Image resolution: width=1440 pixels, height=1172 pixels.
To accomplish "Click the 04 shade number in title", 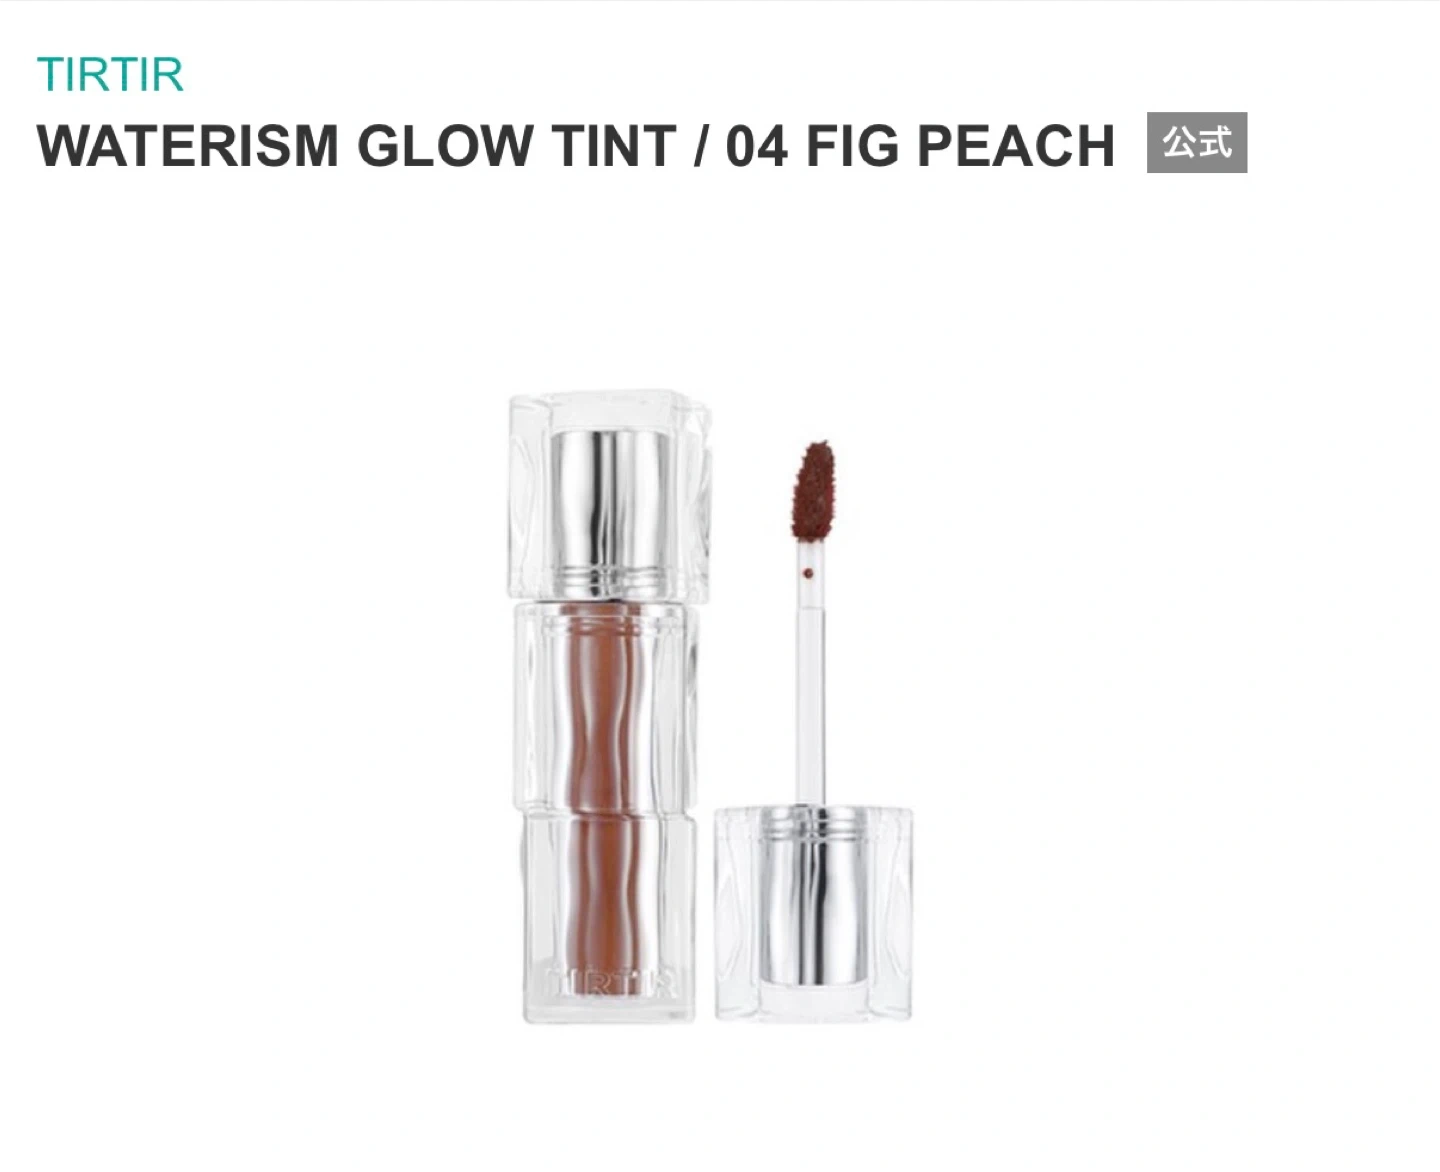I will click(757, 146).
